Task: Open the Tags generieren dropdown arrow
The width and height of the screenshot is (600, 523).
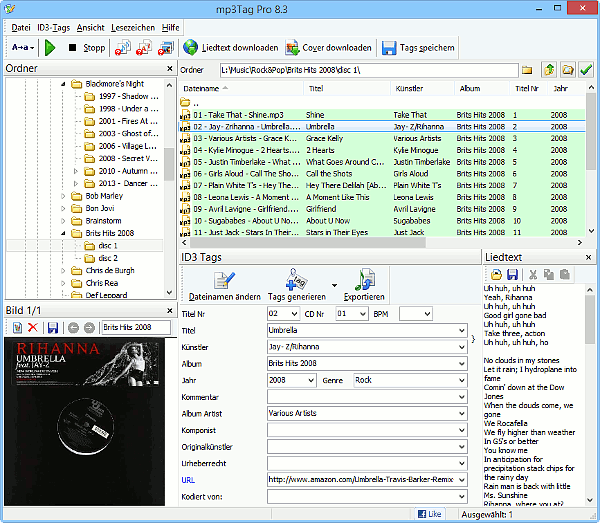Action: coord(334,285)
